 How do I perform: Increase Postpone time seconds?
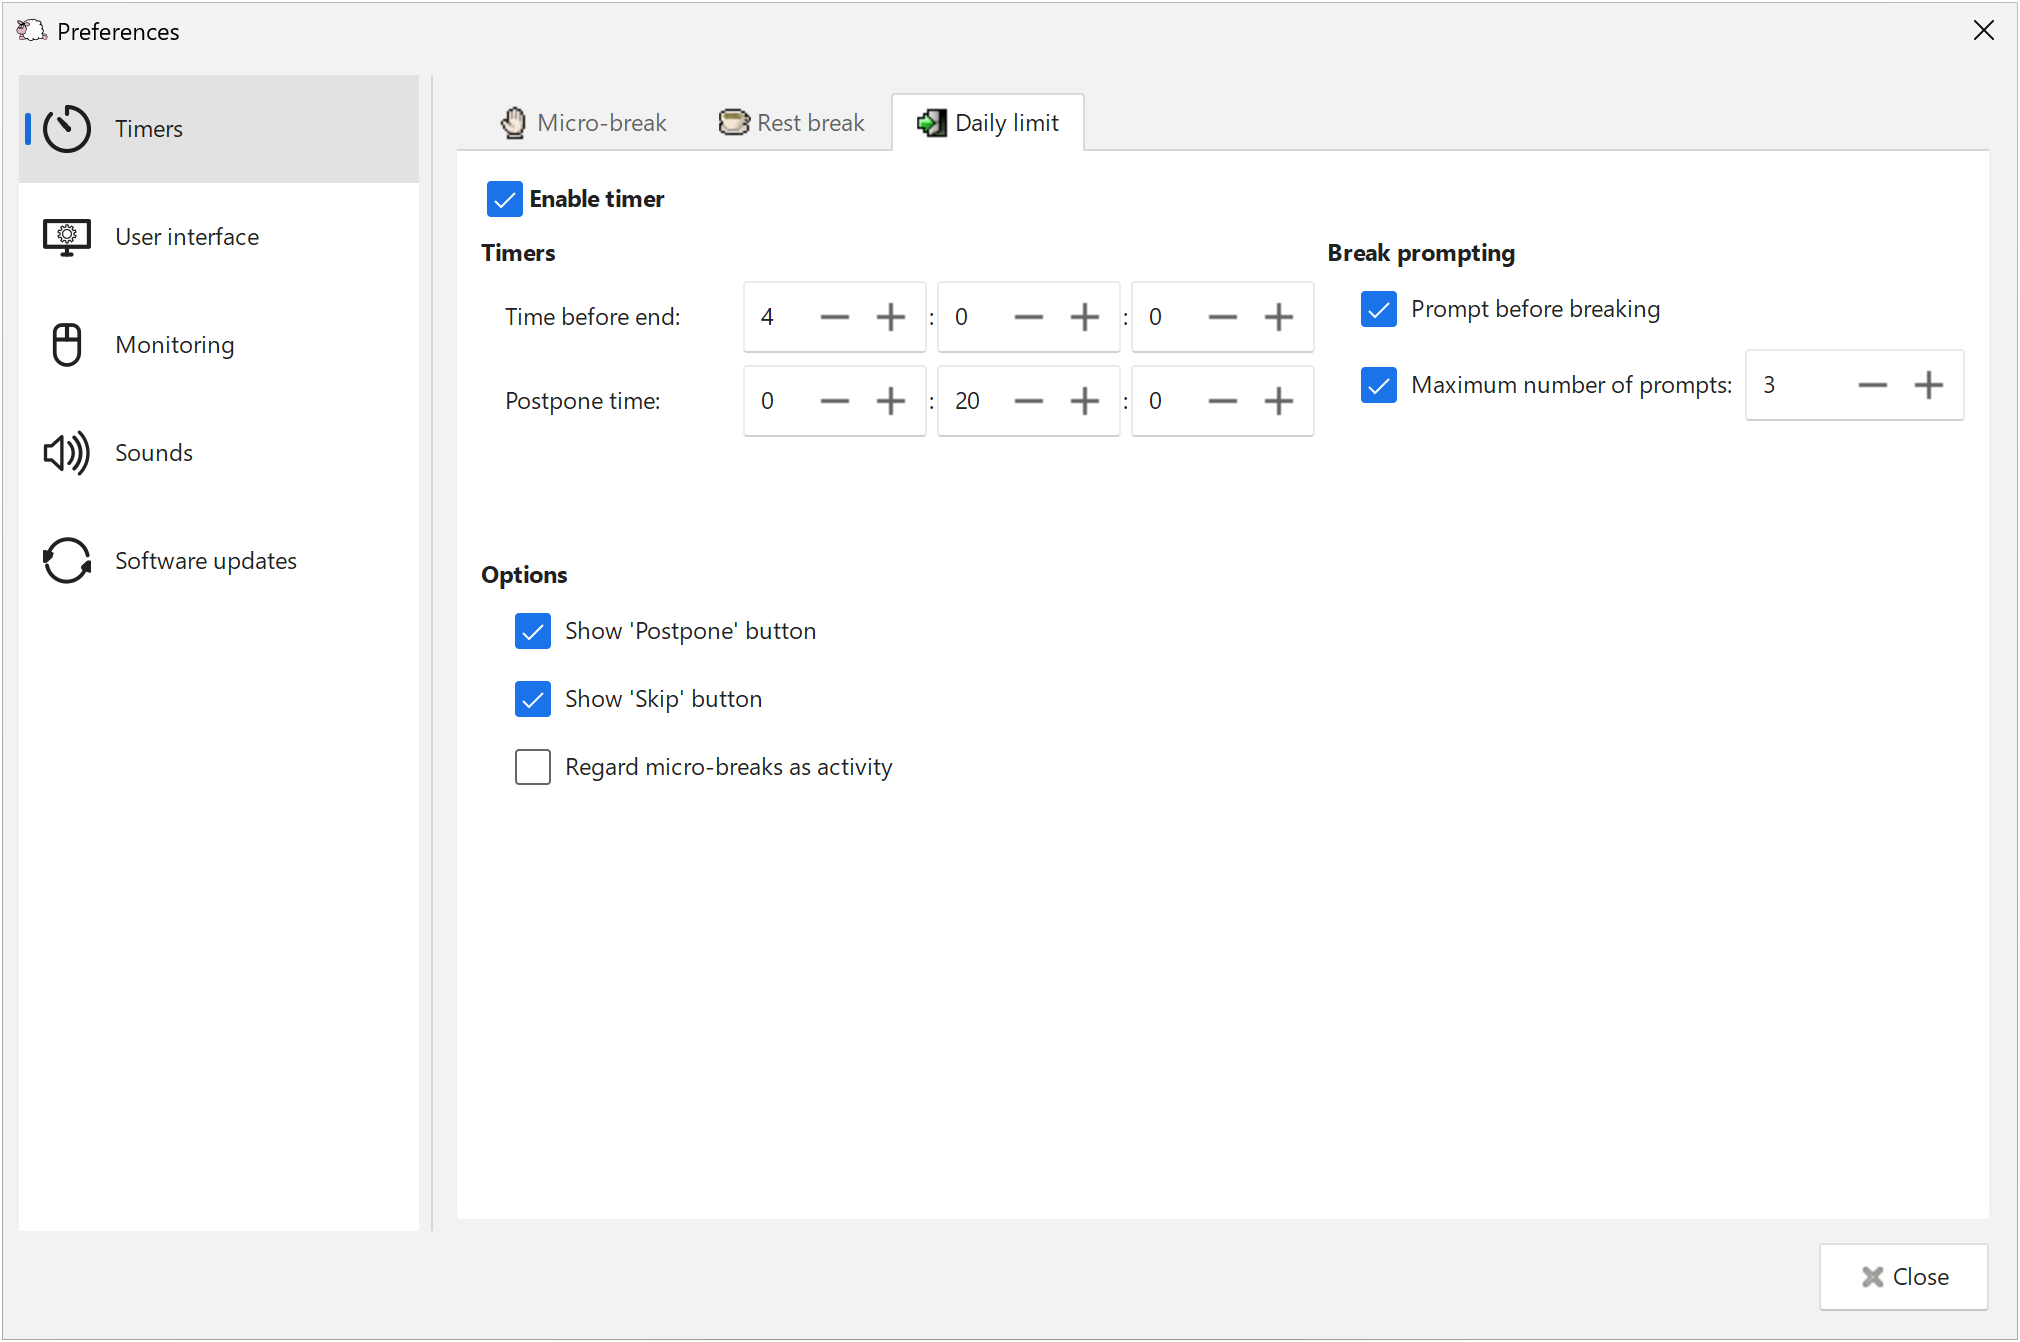click(1278, 401)
